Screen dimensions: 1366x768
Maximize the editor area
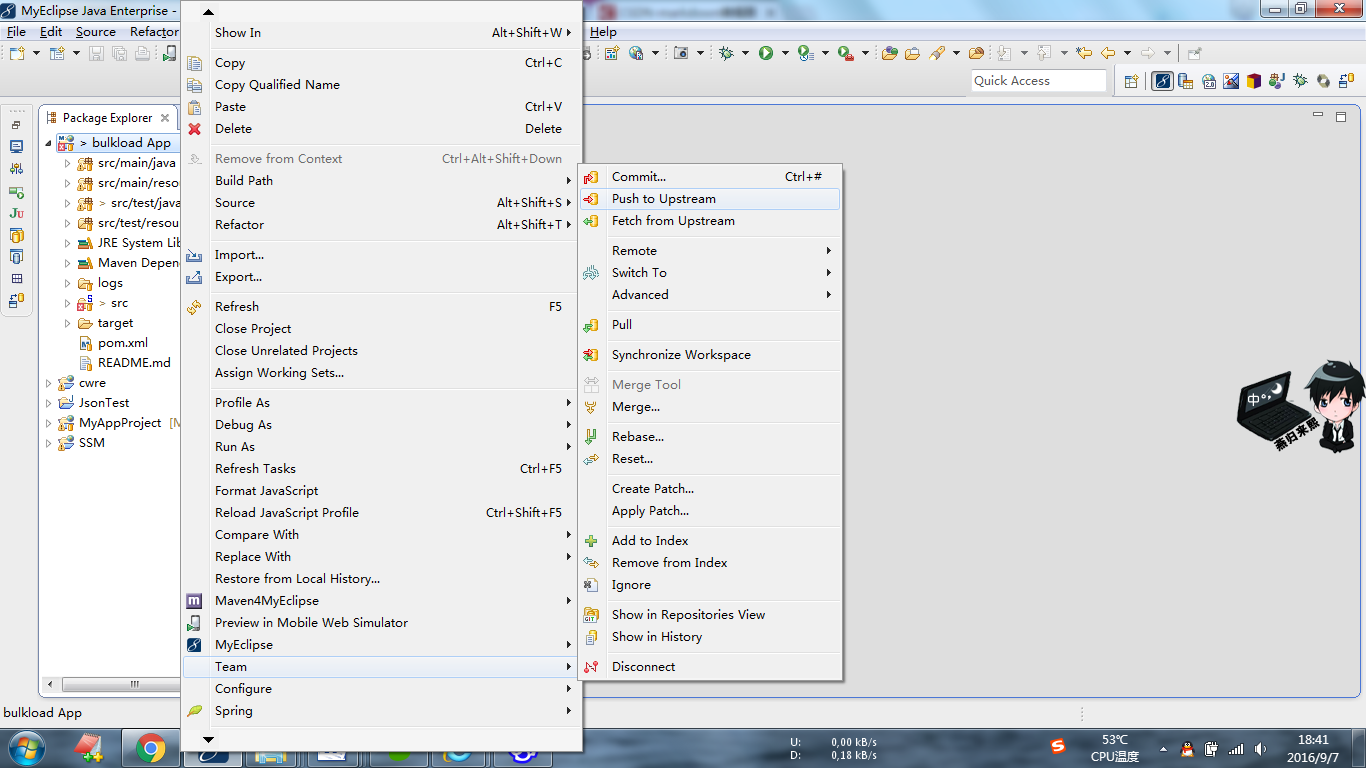coord(1341,117)
